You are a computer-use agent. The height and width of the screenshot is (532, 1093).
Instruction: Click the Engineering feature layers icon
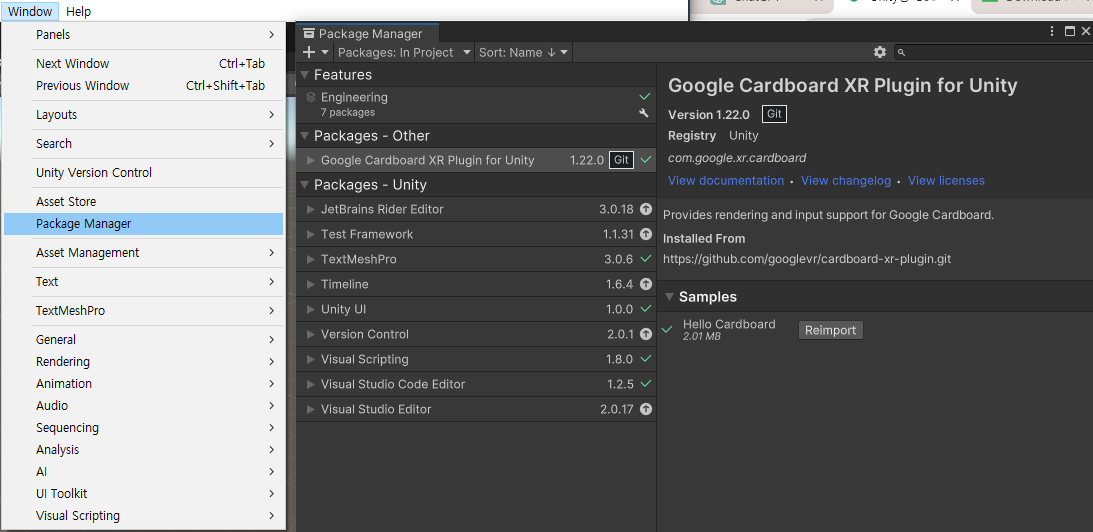(x=311, y=98)
